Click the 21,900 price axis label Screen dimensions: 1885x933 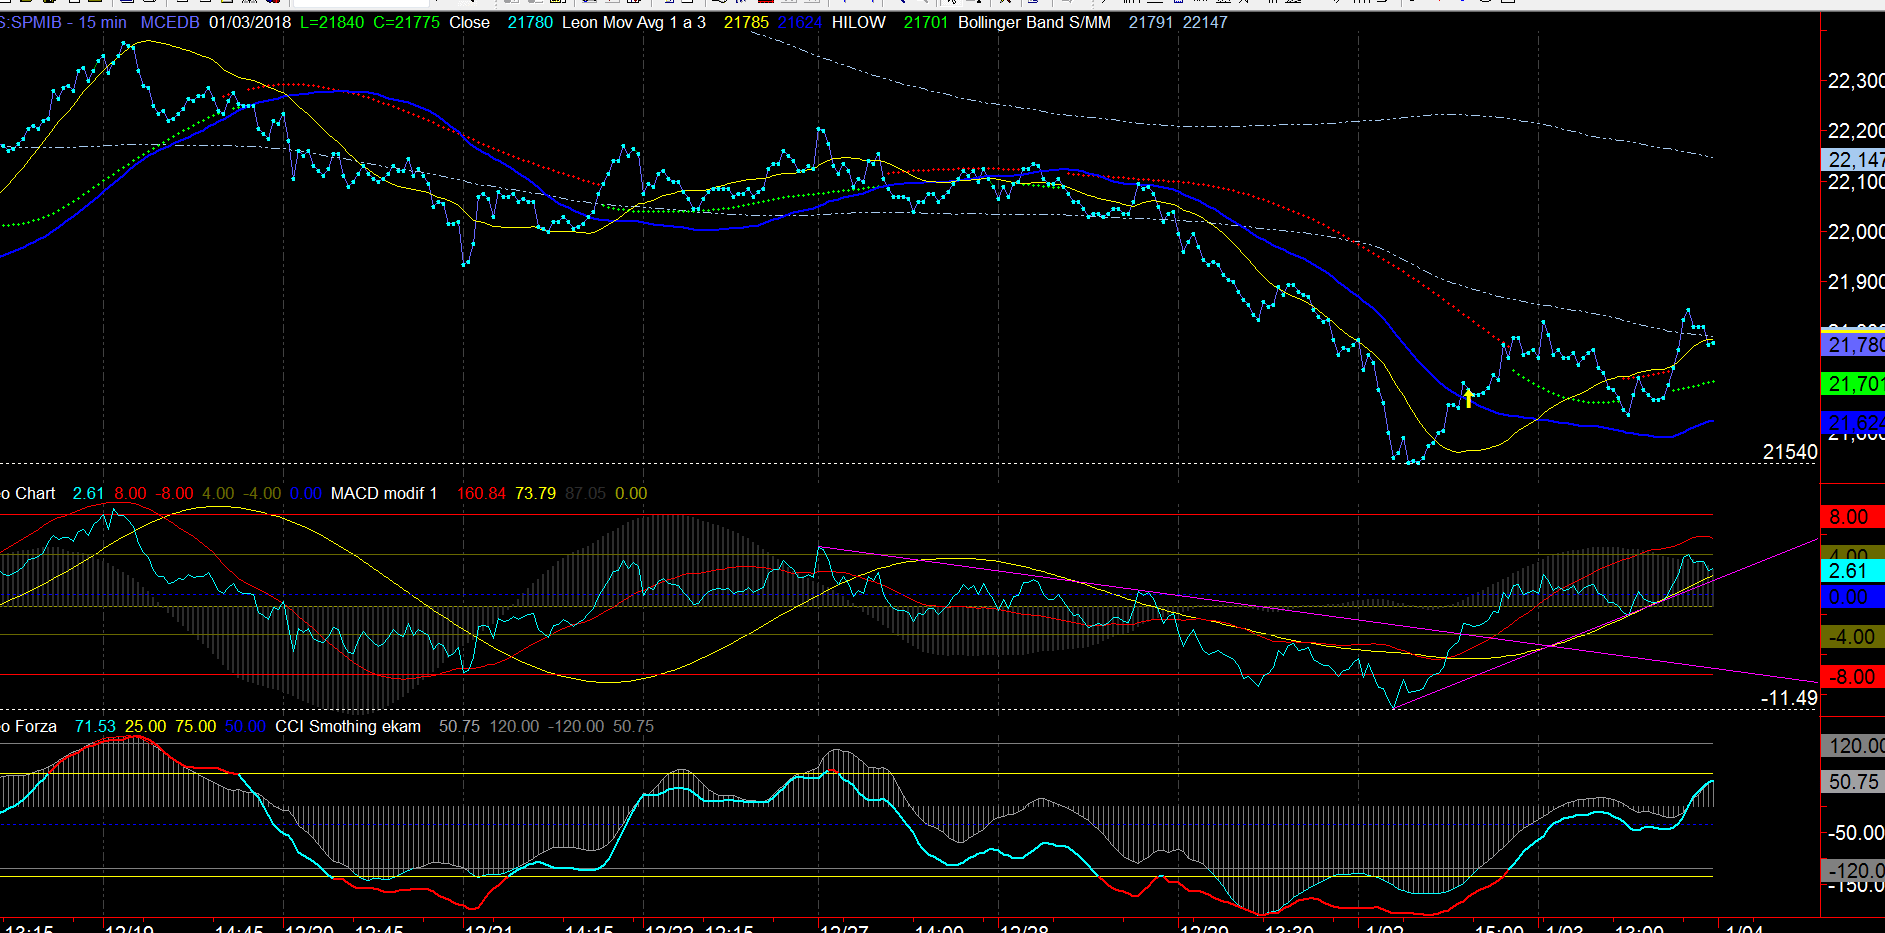coord(1856,282)
